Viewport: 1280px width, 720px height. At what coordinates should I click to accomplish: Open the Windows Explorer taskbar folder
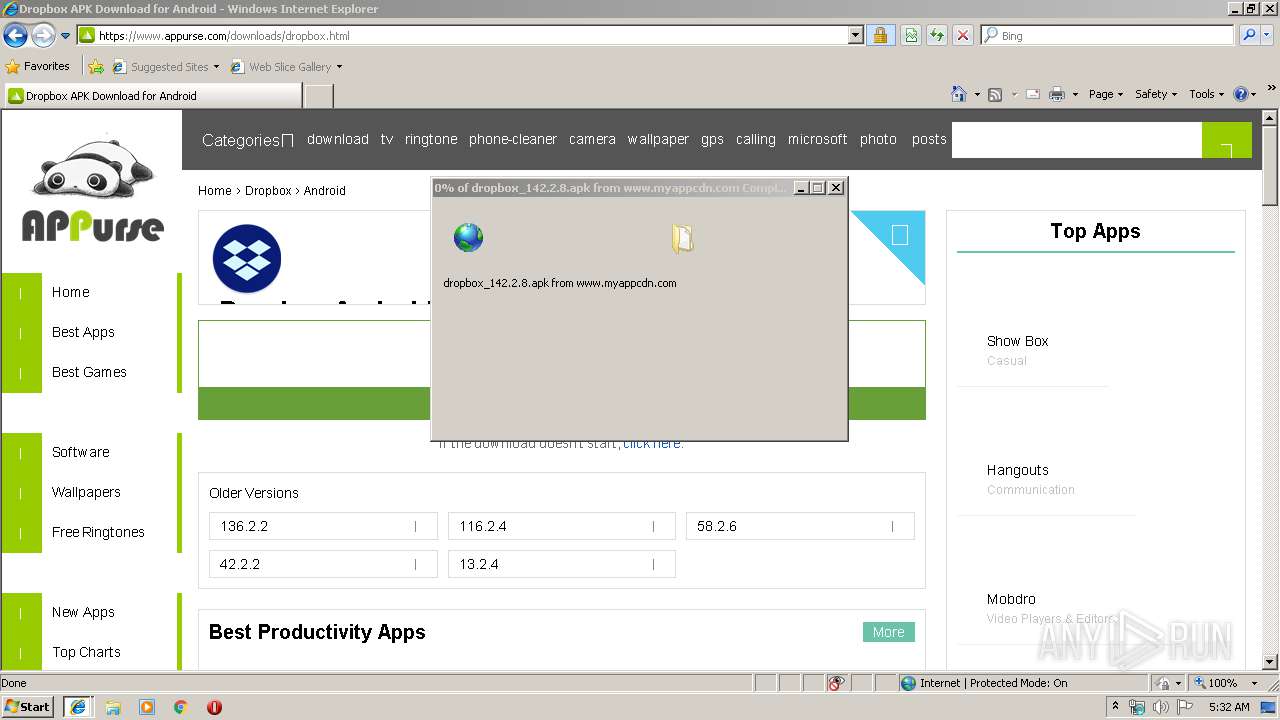[x=113, y=707]
